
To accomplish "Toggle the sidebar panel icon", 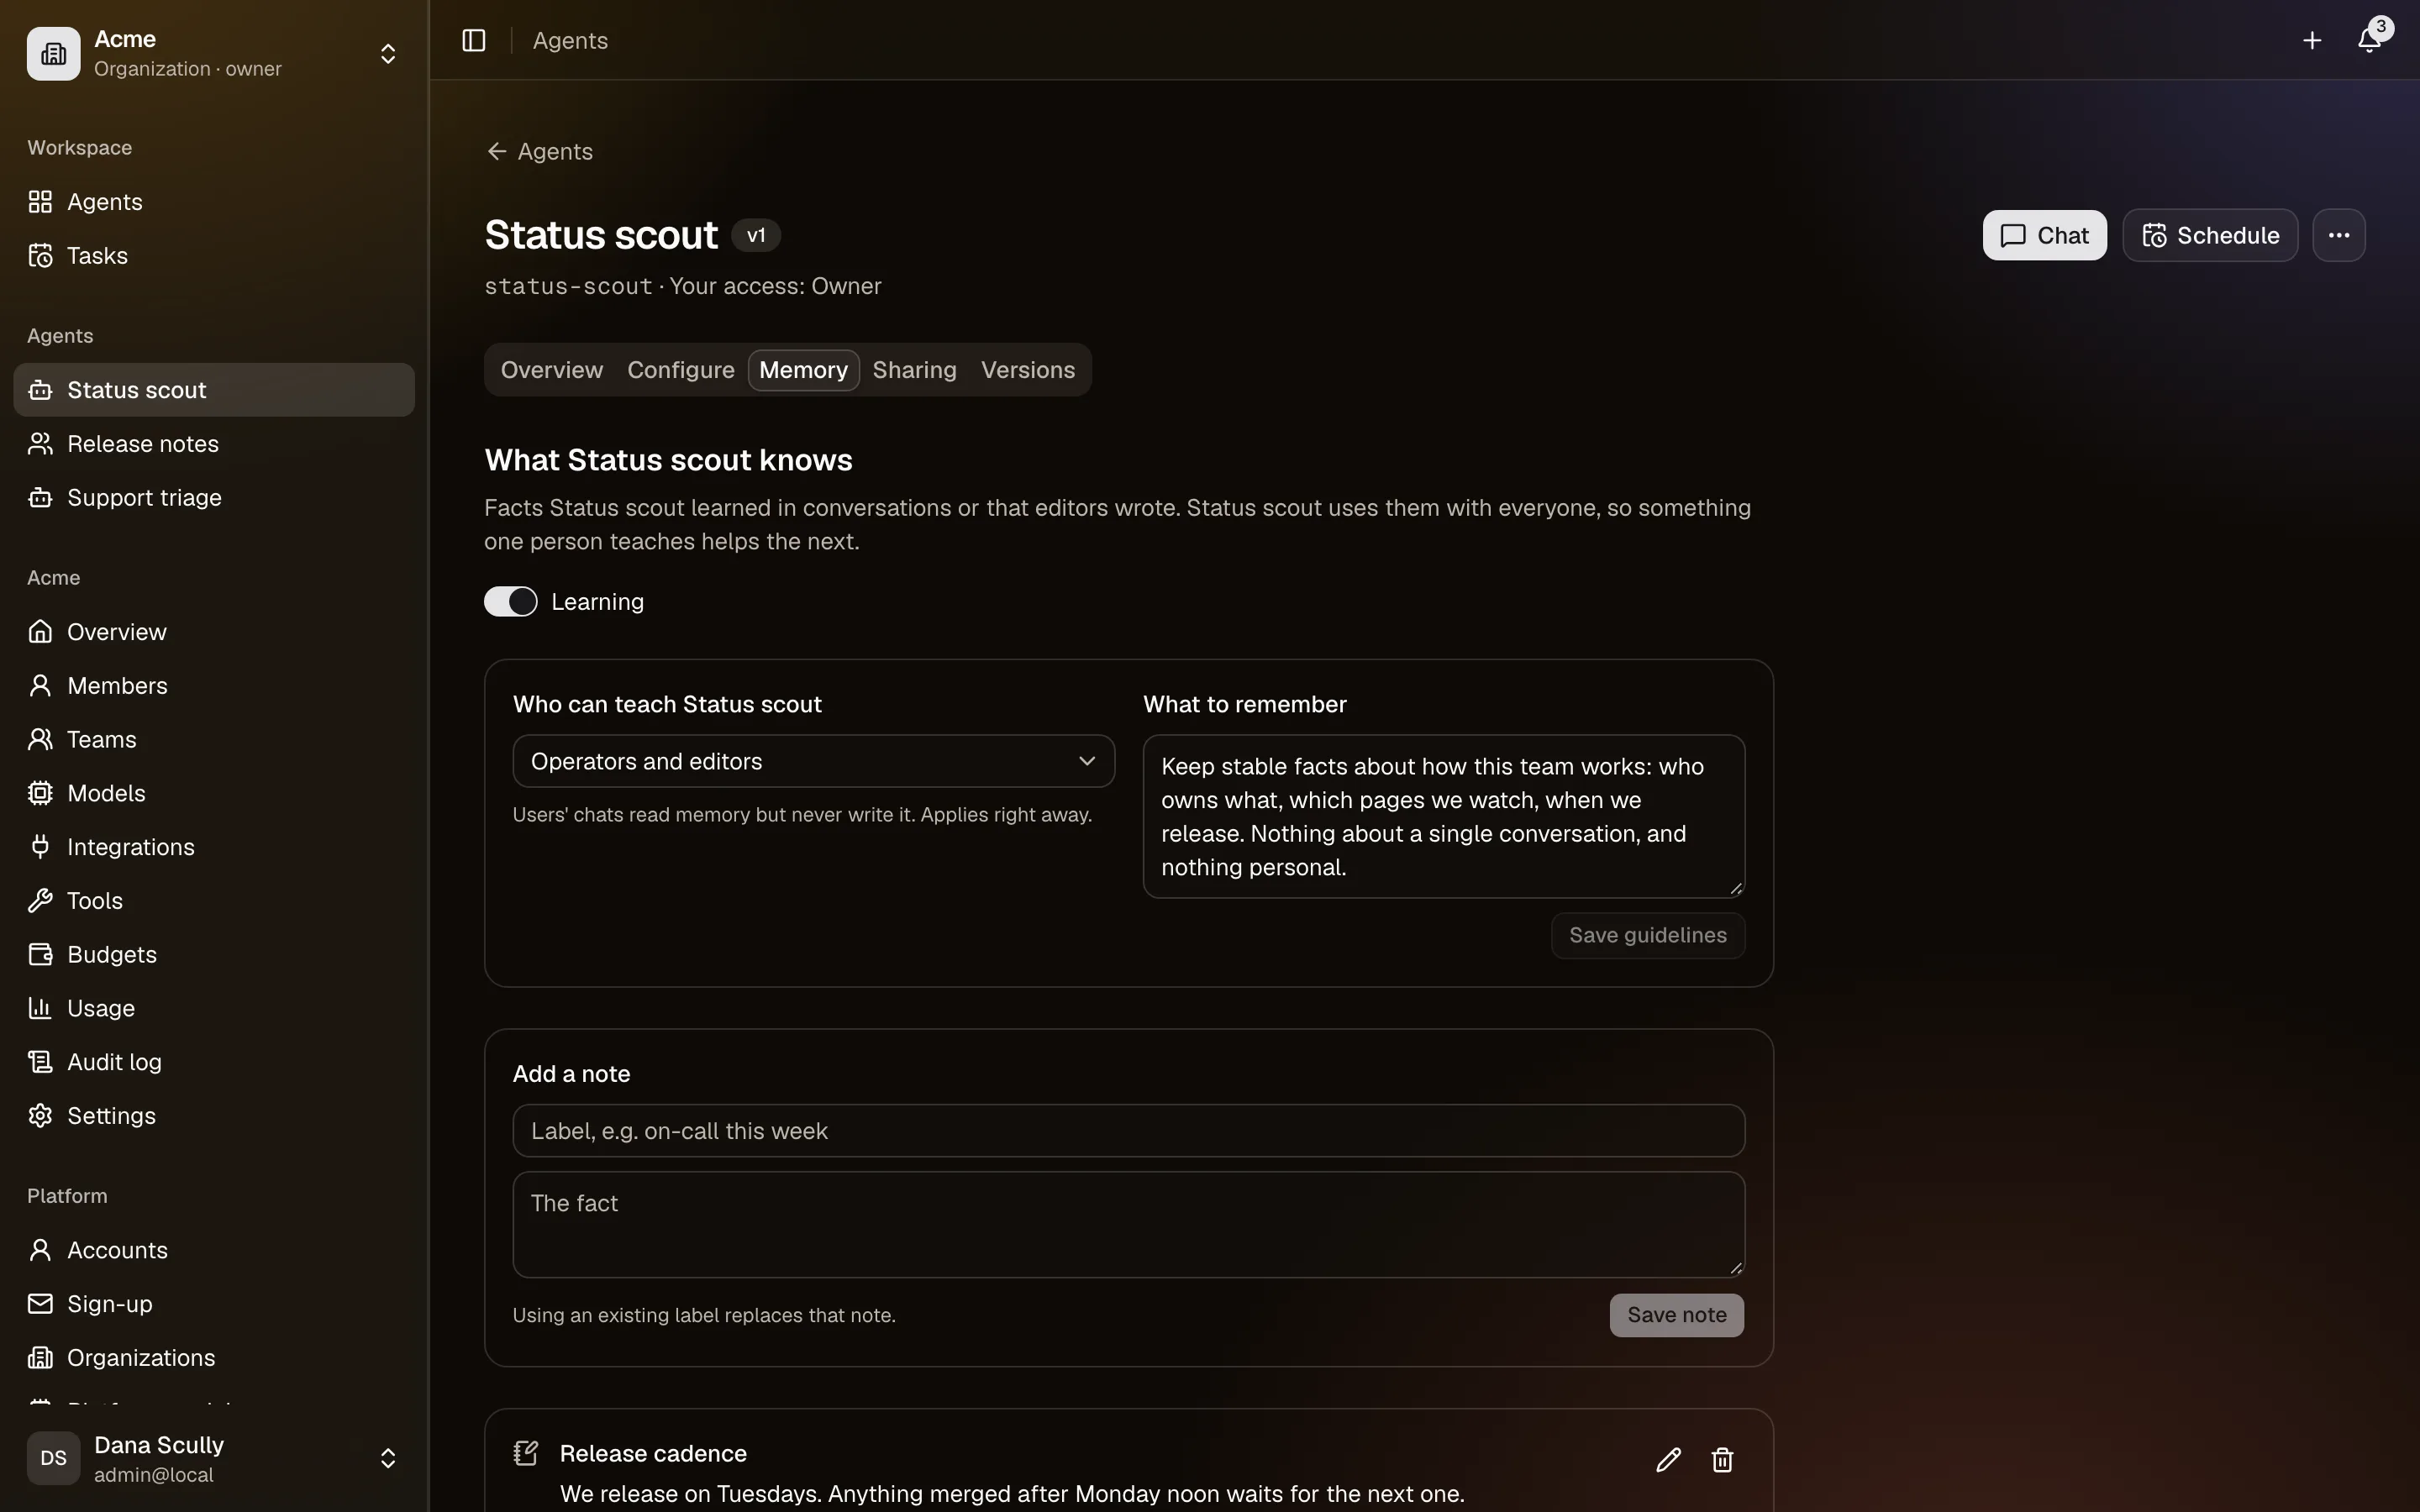I will (474, 40).
